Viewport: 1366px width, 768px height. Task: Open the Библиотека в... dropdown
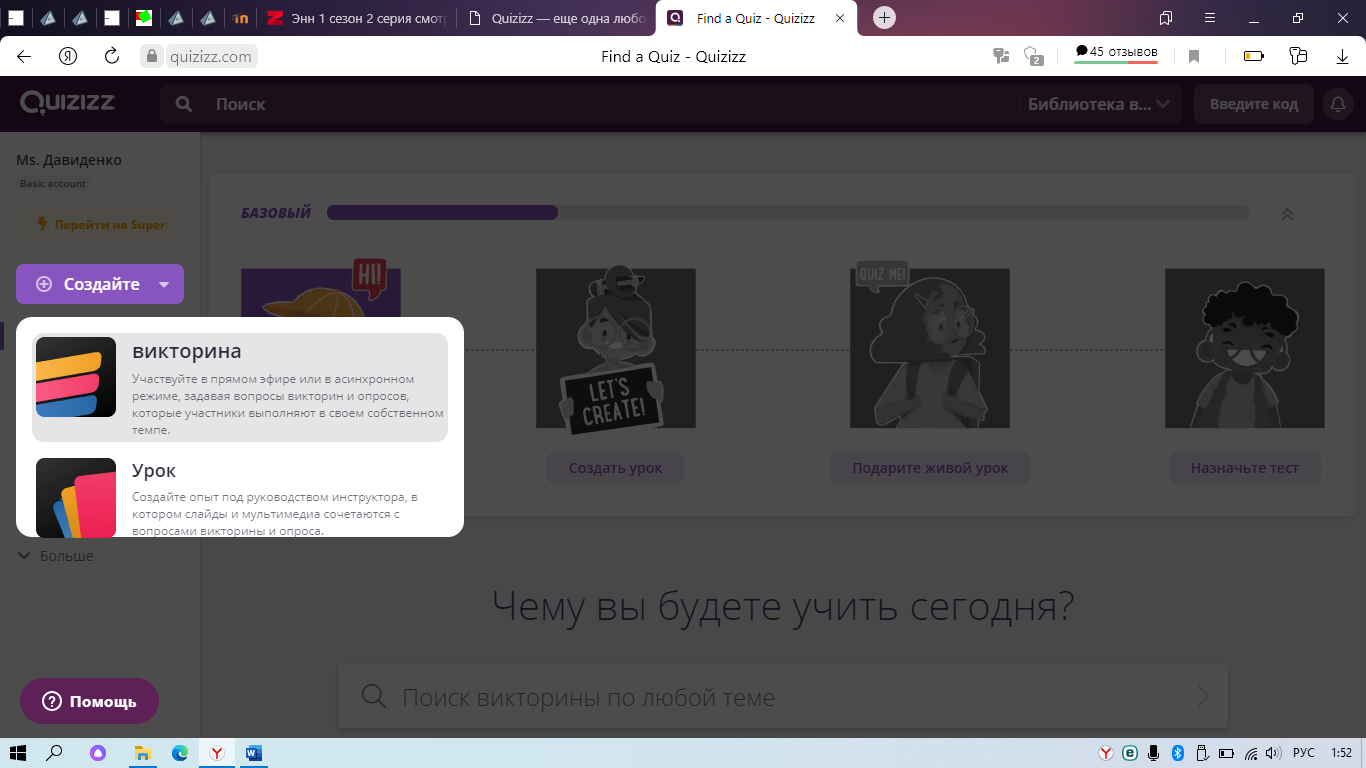[1100, 104]
